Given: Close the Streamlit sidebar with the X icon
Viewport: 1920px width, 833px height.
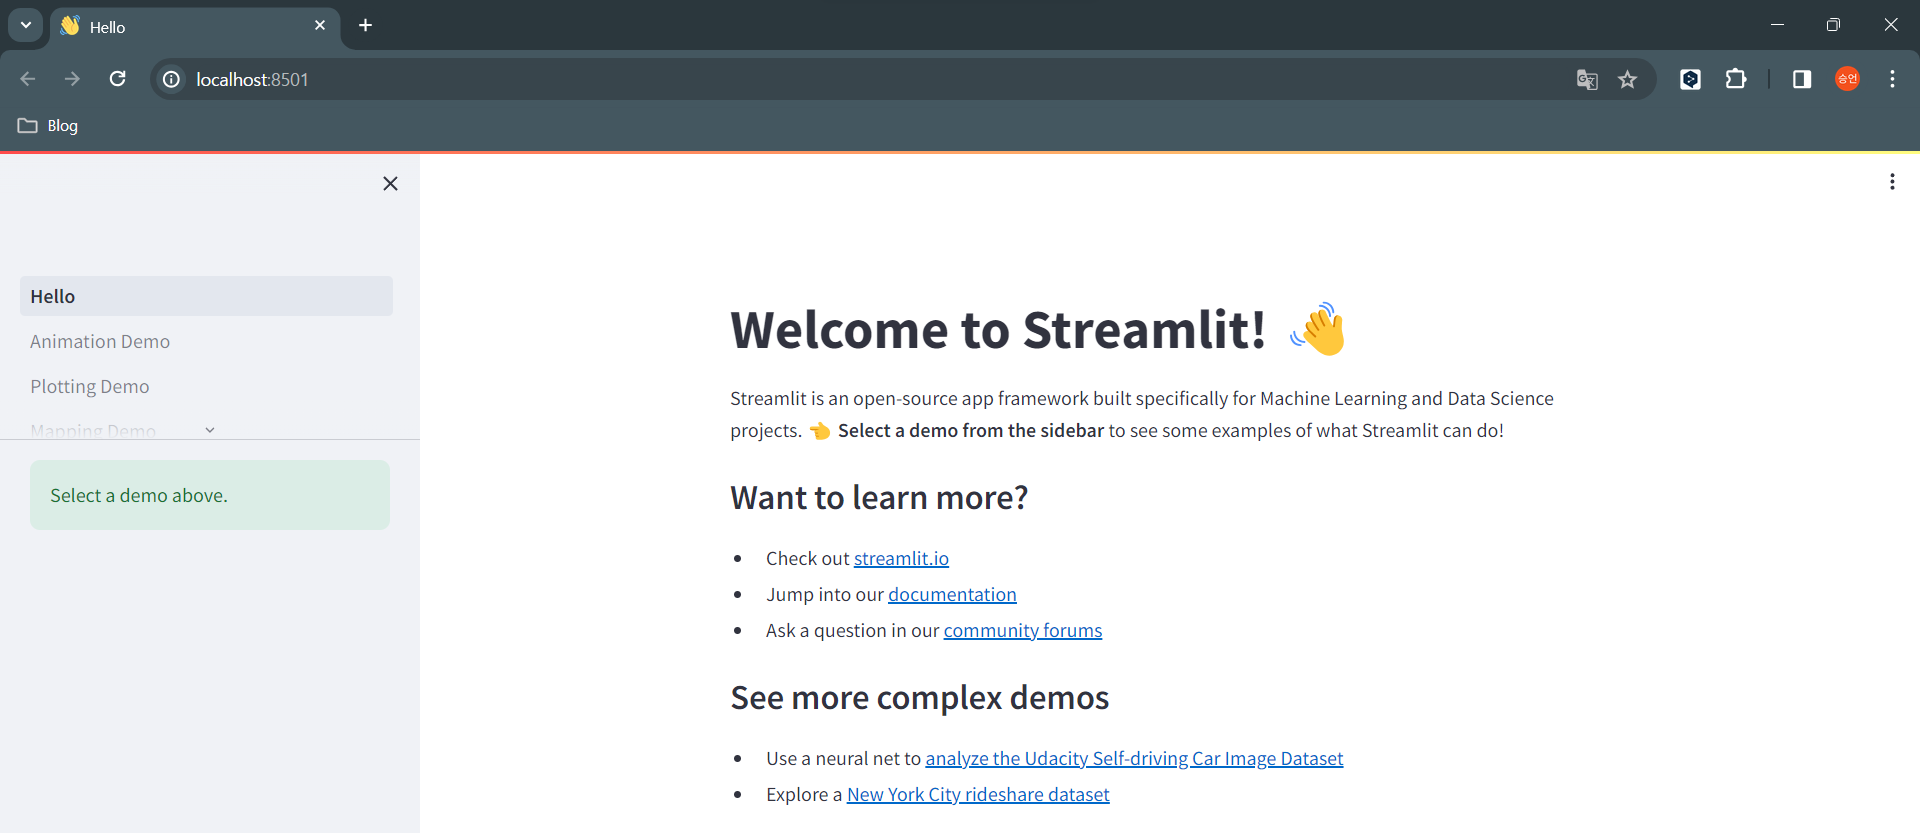Looking at the screenshot, I should tap(390, 183).
